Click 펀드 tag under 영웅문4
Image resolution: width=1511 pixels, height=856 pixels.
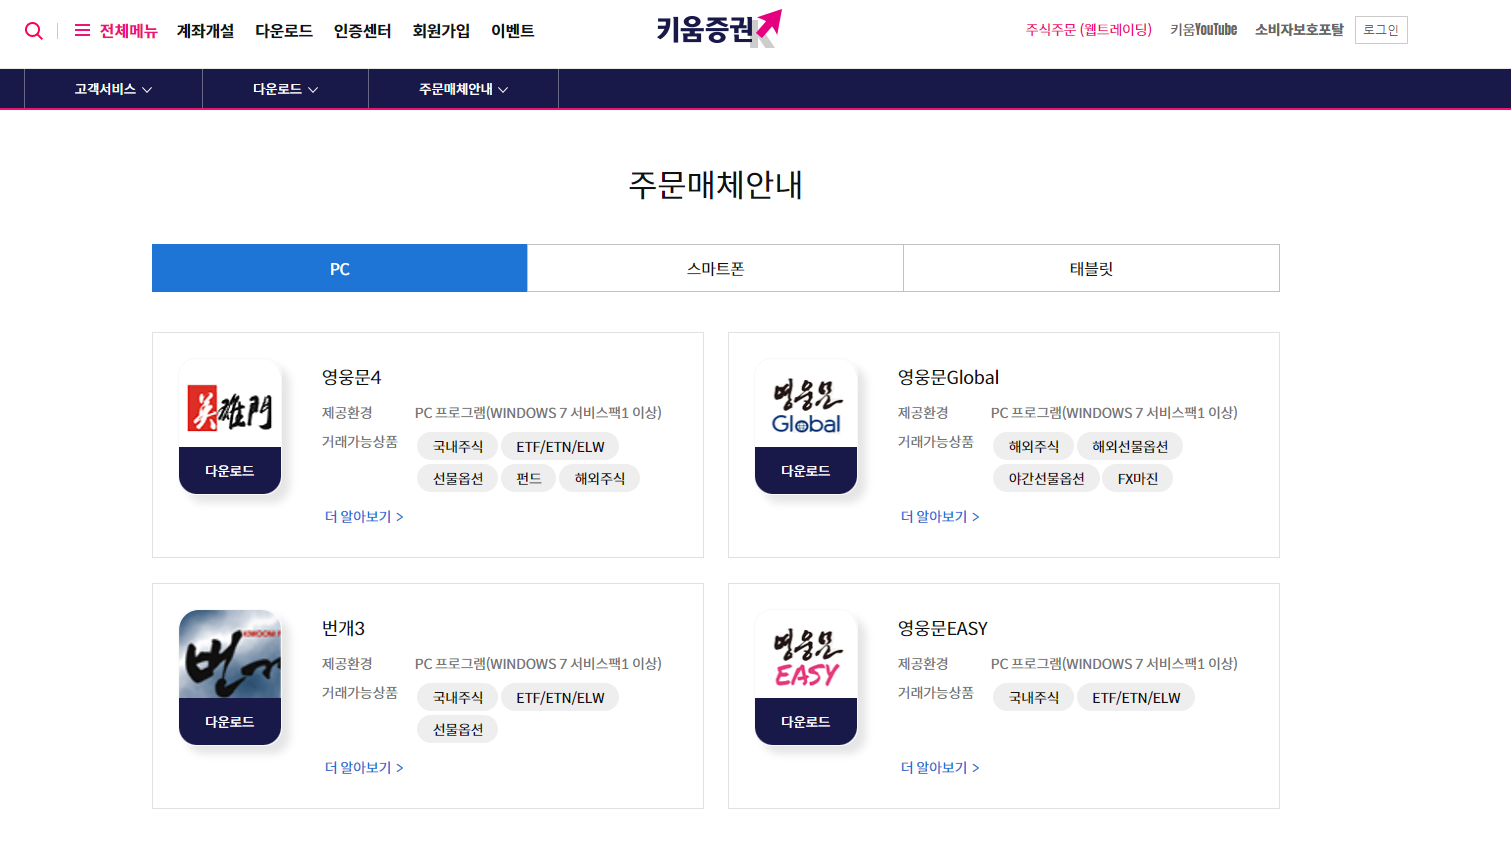tap(529, 478)
